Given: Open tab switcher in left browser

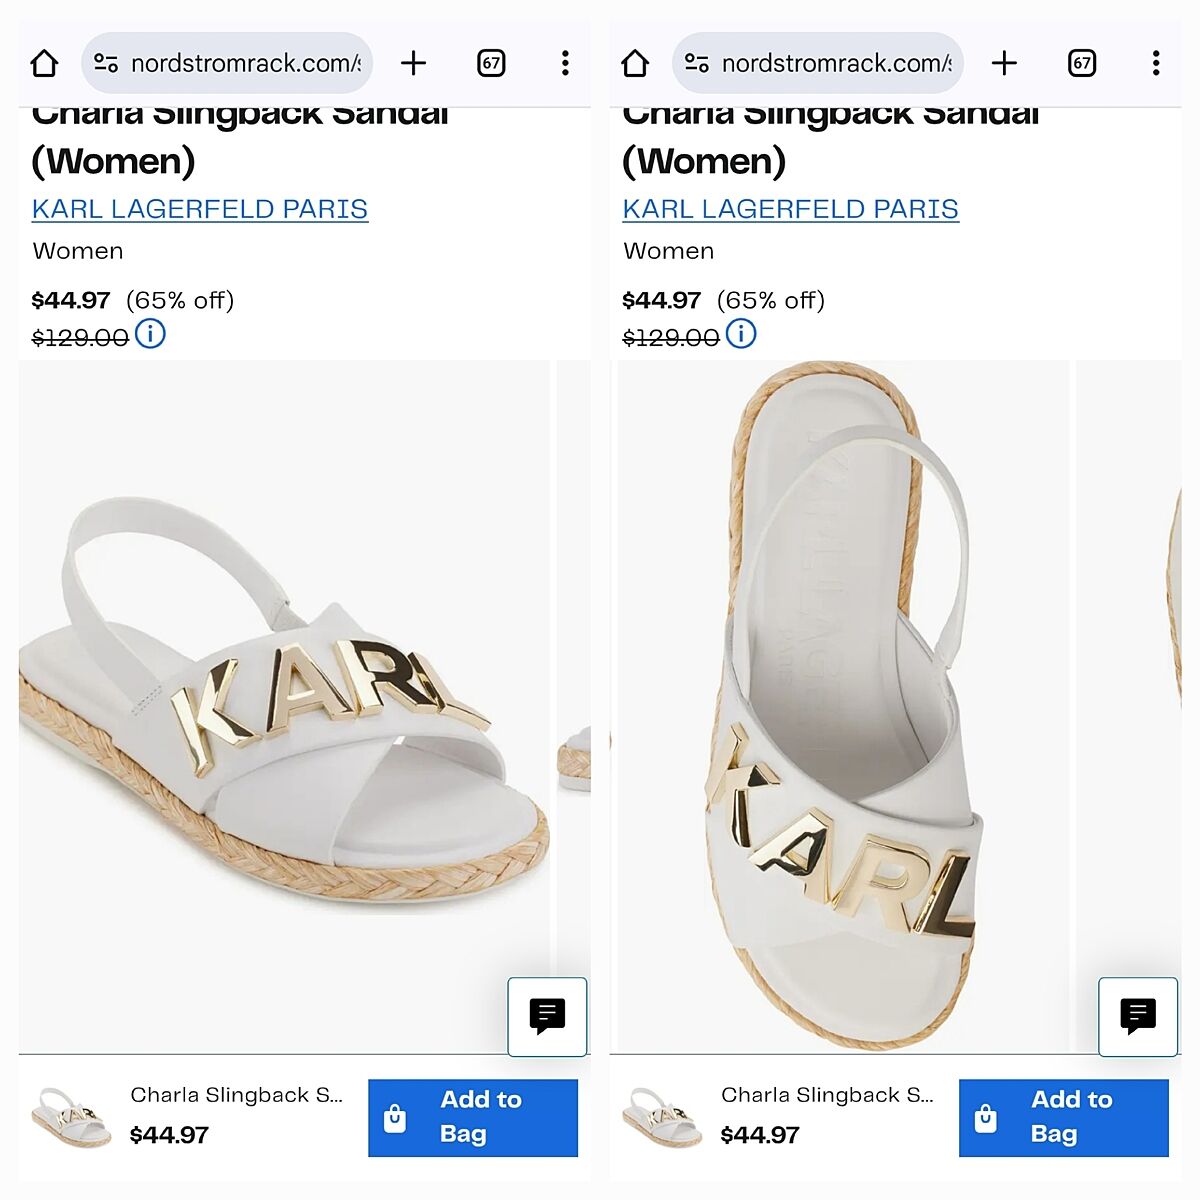Looking at the screenshot, I should pos(491,64).
